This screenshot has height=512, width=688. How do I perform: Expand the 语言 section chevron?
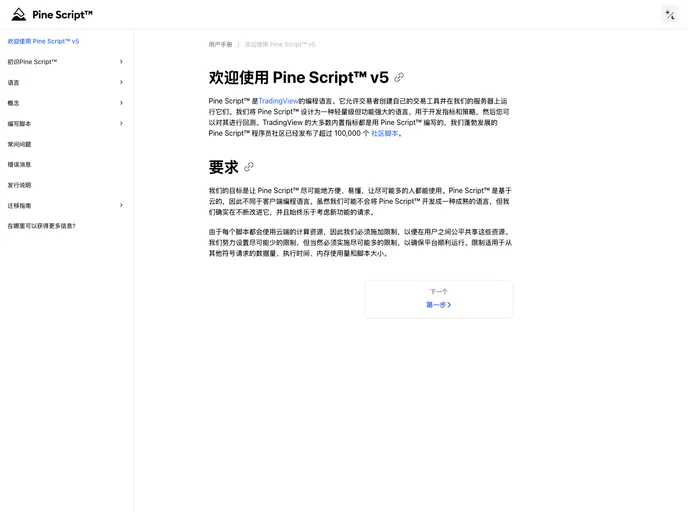pyautogui.click(x=121, y=82)
